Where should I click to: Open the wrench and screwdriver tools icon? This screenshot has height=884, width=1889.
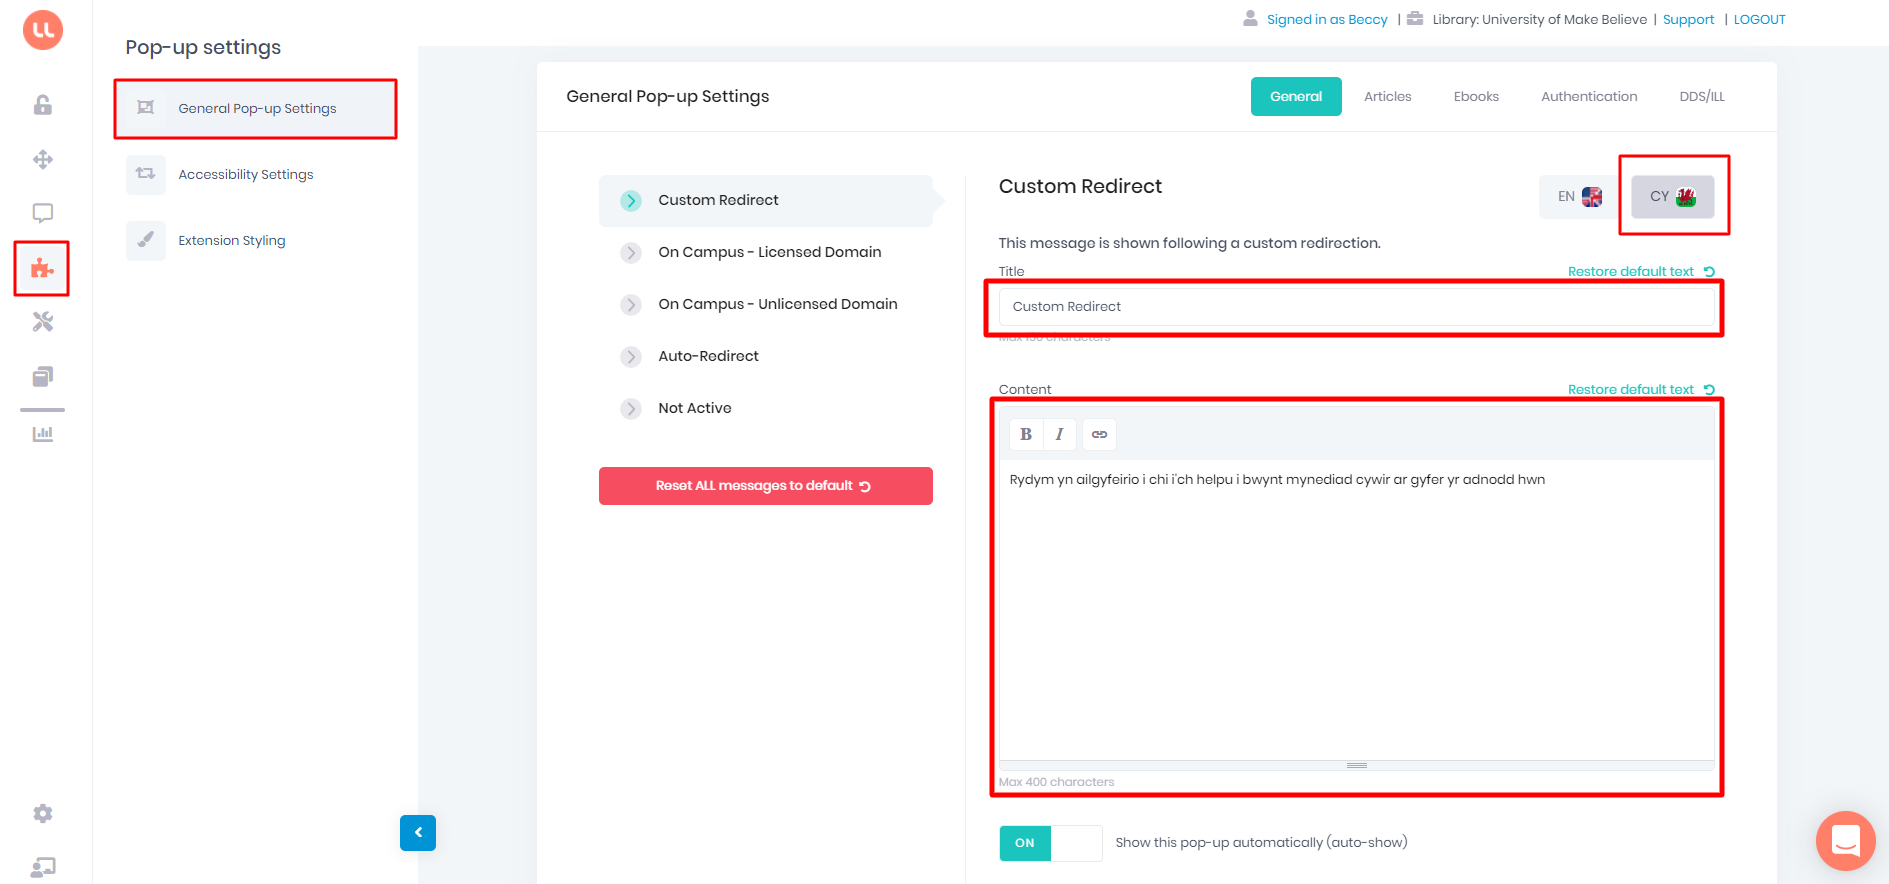click(43, 322)
